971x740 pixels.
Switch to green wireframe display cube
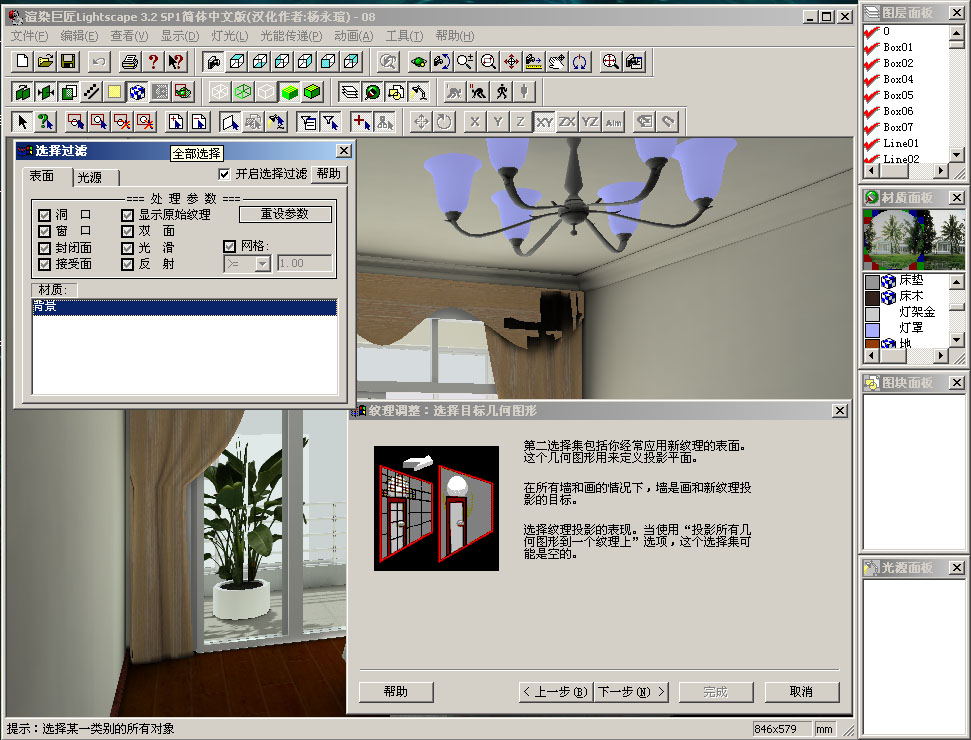(x=243, y=92)
